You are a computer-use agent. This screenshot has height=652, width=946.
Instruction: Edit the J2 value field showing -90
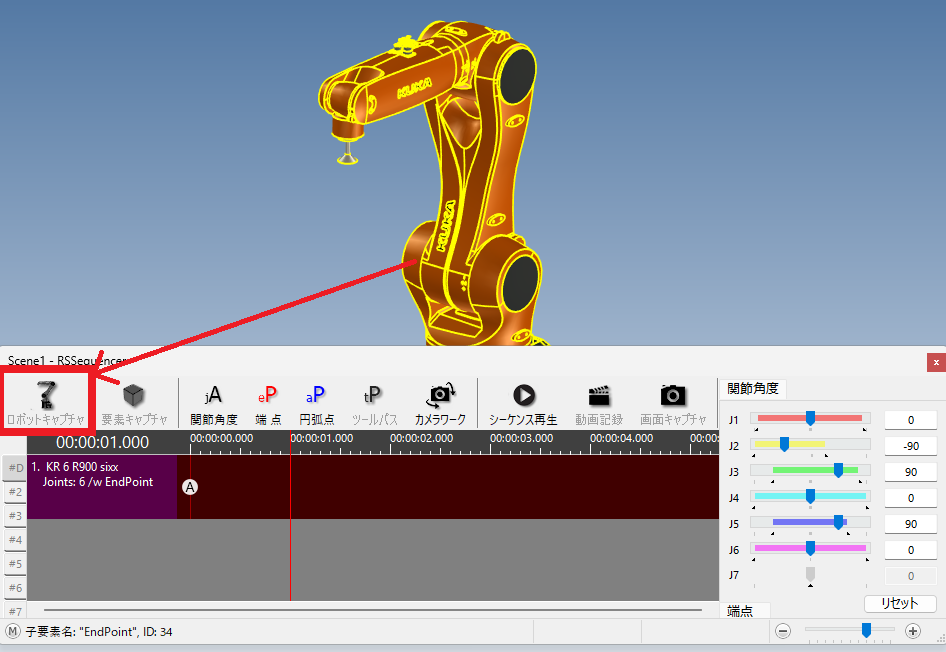(911, 446)
